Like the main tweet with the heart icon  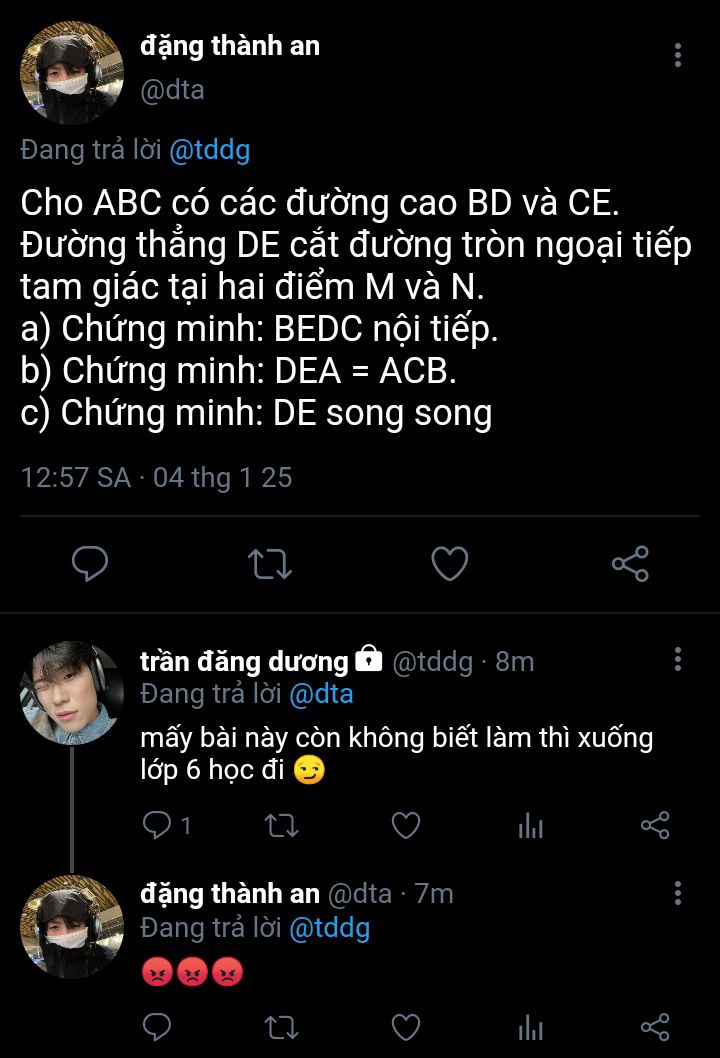coord(449,564)
